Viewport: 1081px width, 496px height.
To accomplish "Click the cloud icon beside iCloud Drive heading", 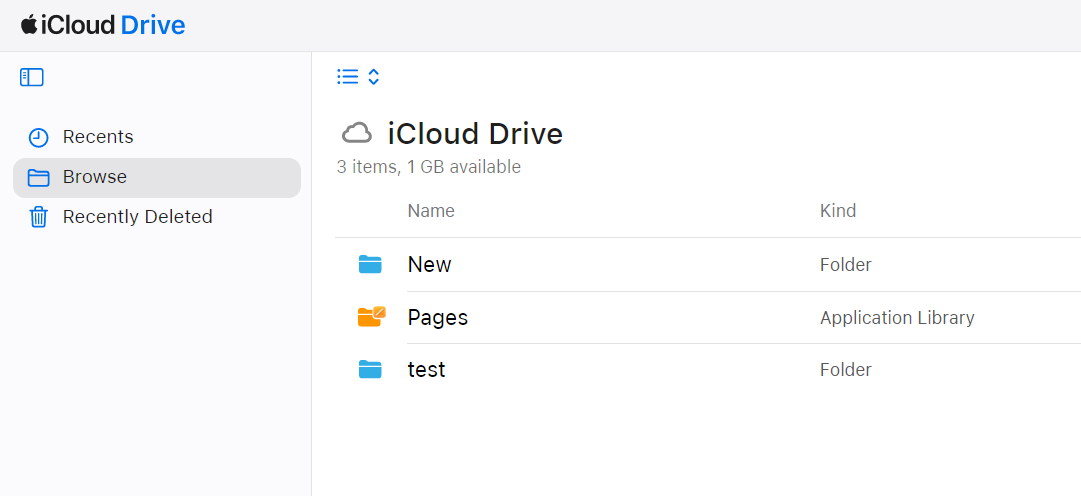I will [x=357, y=133].
